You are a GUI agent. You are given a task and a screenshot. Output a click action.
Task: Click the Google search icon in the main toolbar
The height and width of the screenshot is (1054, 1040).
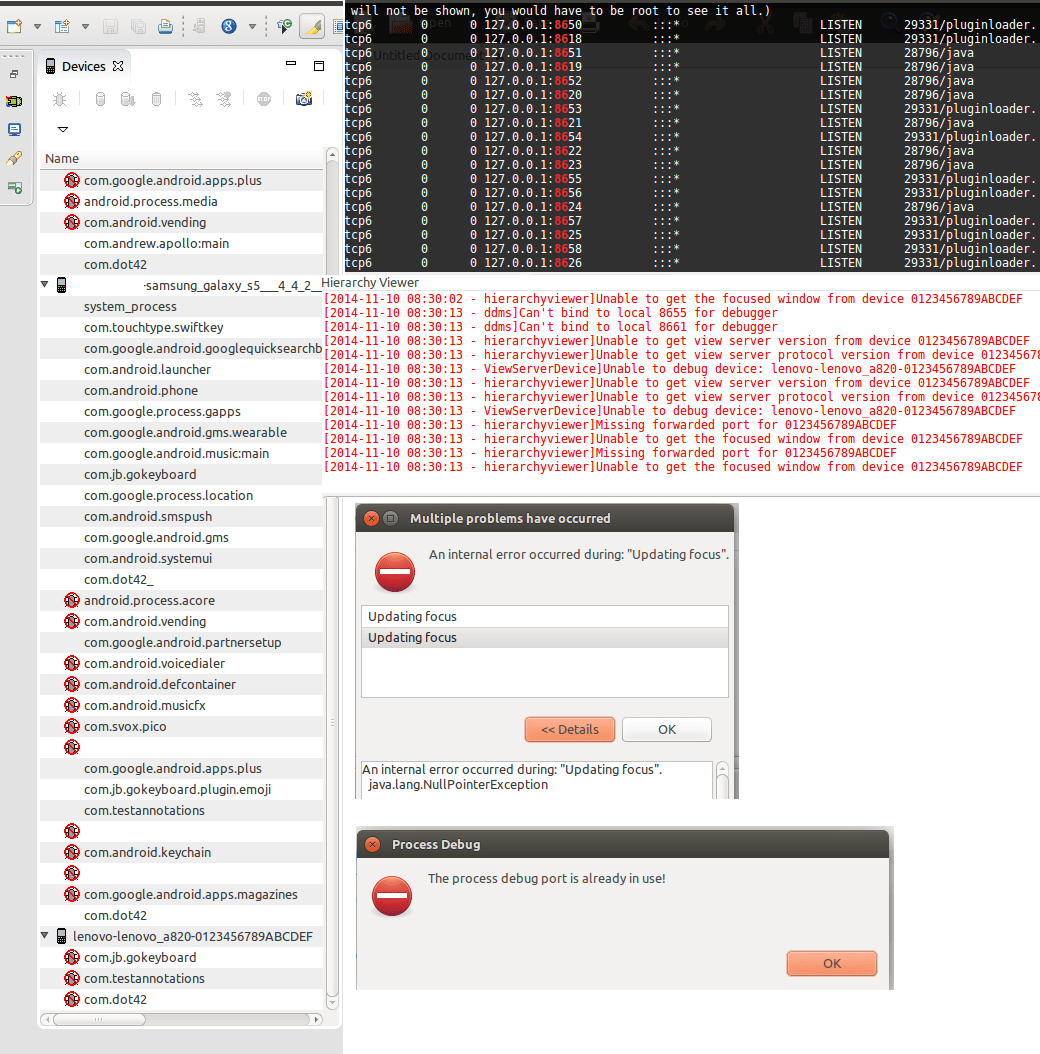228,27
